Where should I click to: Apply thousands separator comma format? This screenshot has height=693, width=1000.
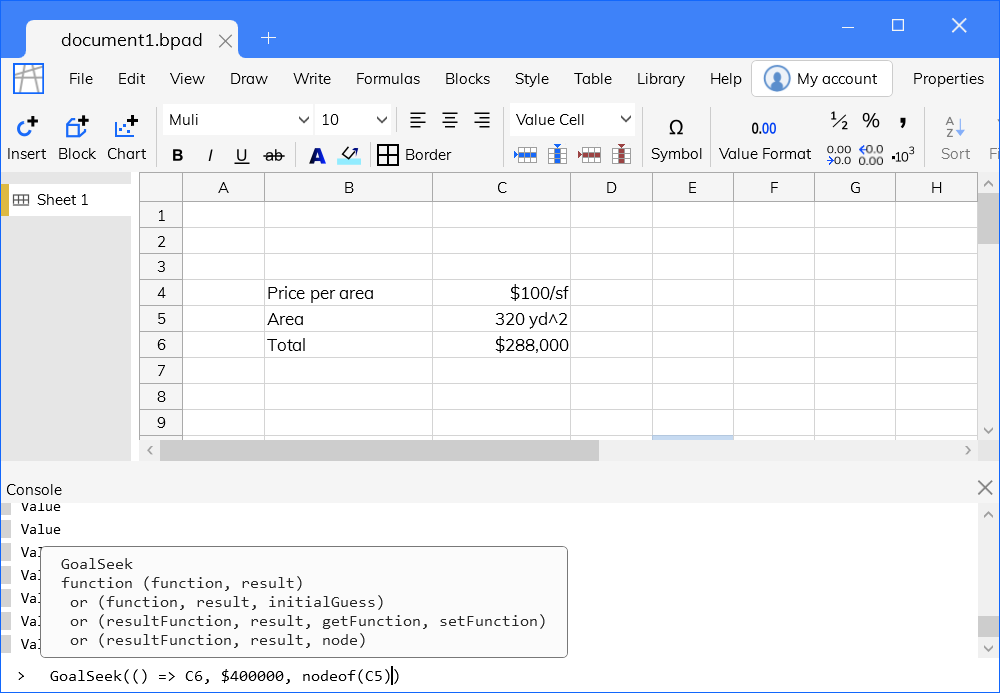click(x=903, y=120)
